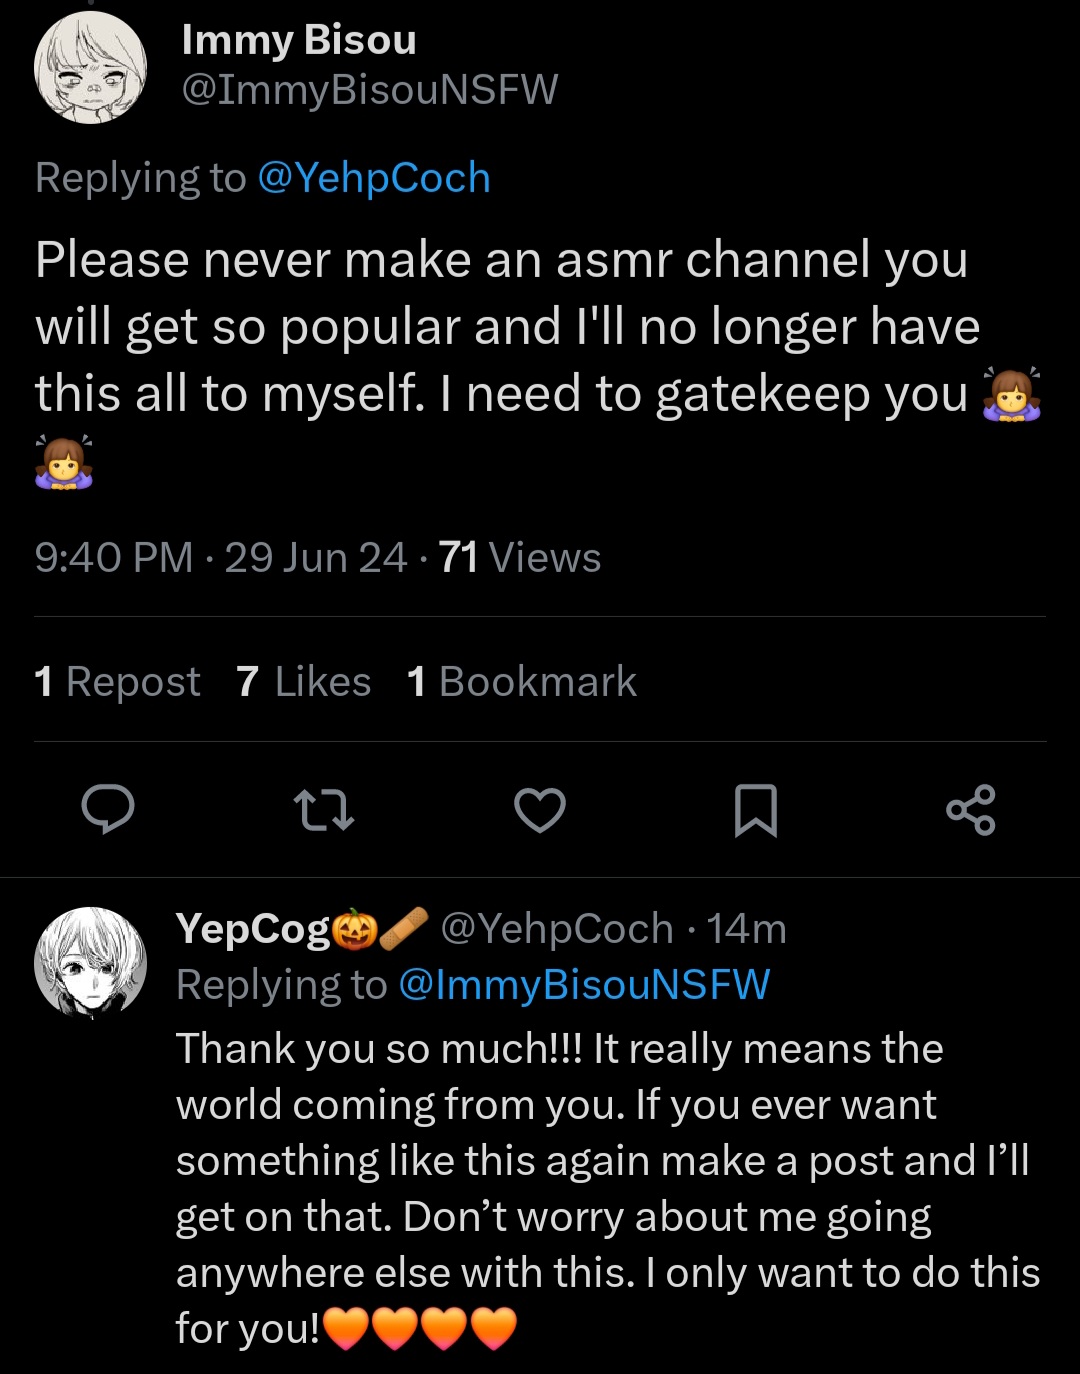Image resolution: width=1080 pixels, height=1374 pixels.
Task: Open the 71 Views analytics
Action: (520, 557)
